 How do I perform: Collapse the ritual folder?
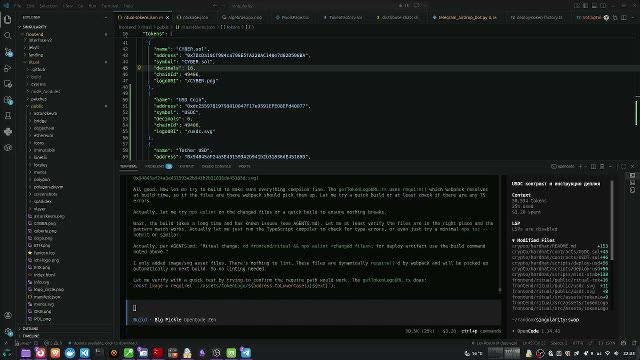pos(34,62)
